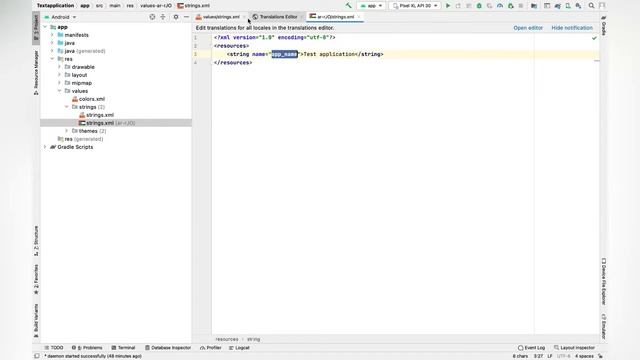Click the green inspection checkmark icon
The width and height of the screenshot is (640, 360).
click(x=594, y=38)
